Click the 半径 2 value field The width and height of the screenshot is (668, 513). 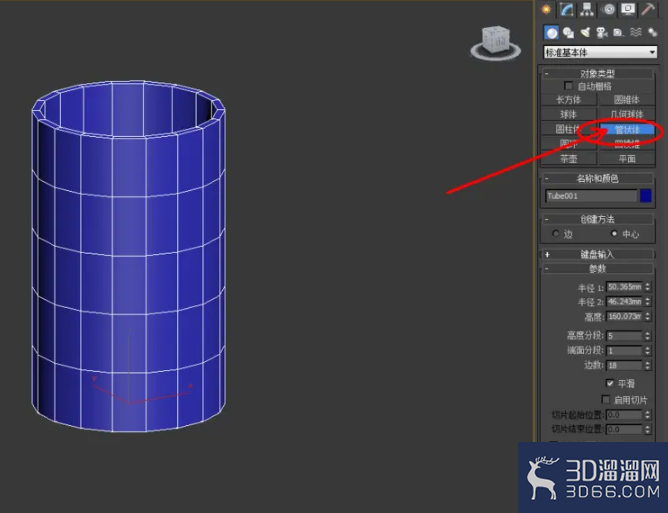click(x=624, y=302)
